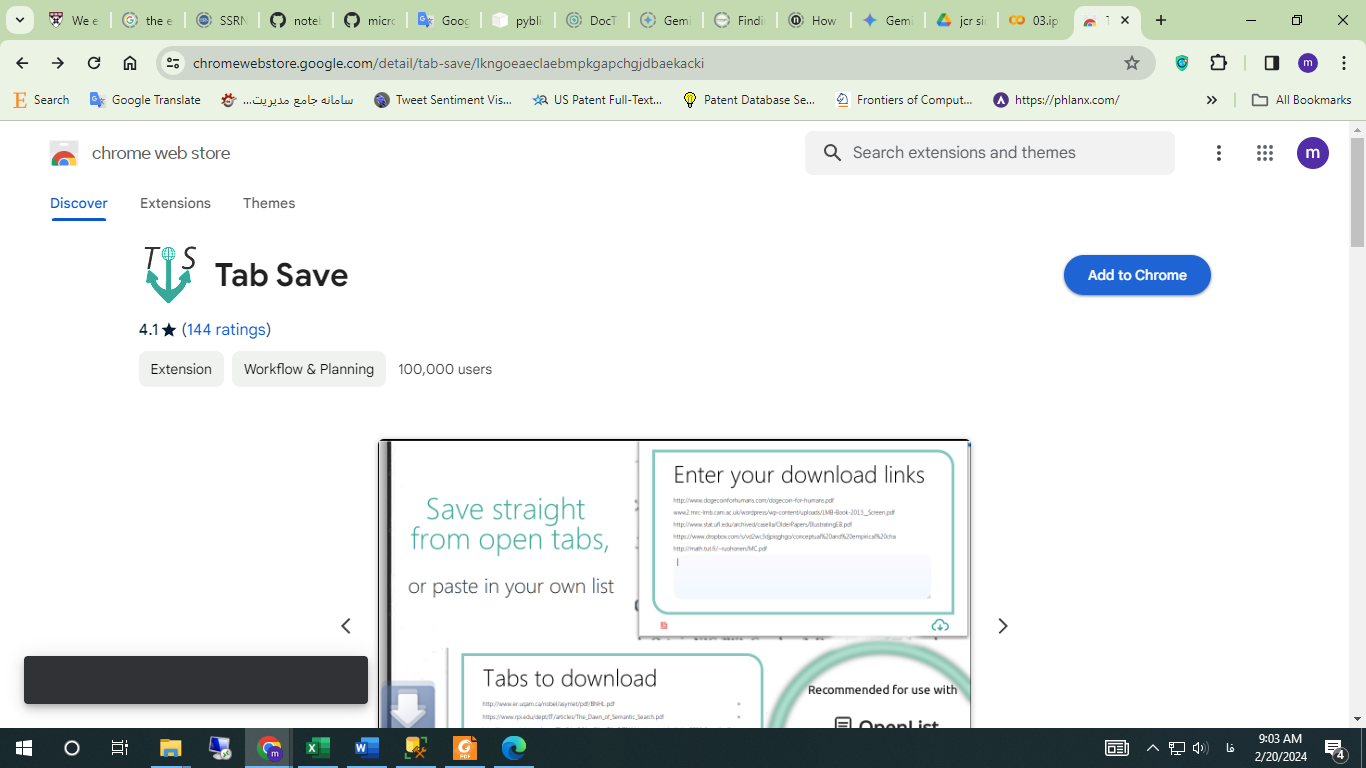The image size is (1366, 768).
Task: Switch to the Themes tab
Action: (x=269, y=203)
